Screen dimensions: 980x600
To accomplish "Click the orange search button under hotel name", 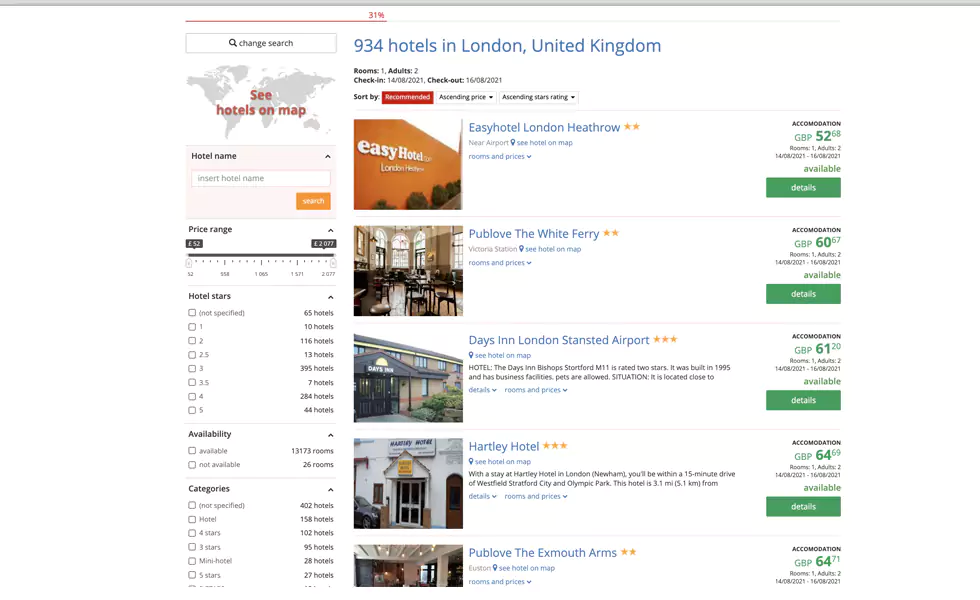I will (313, 200).
